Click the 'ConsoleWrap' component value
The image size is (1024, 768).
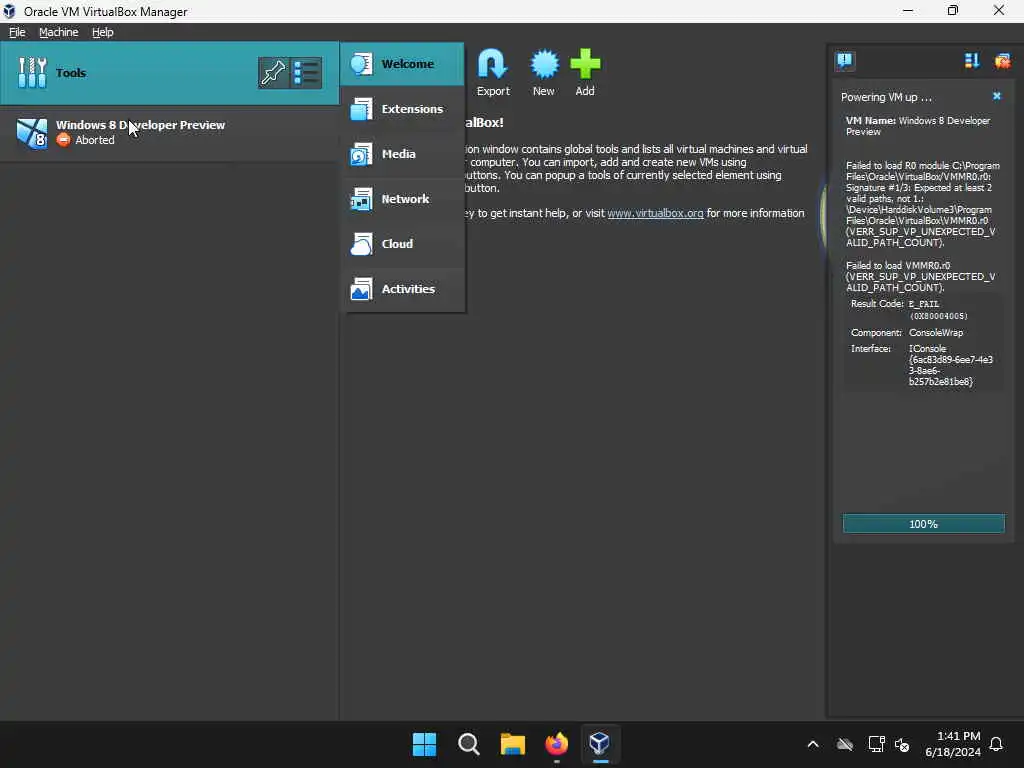point(936,332)
